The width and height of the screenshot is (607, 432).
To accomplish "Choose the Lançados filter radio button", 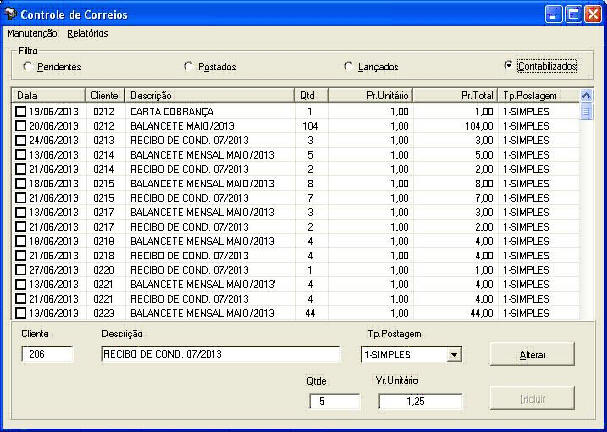I will tap(349, 67).
